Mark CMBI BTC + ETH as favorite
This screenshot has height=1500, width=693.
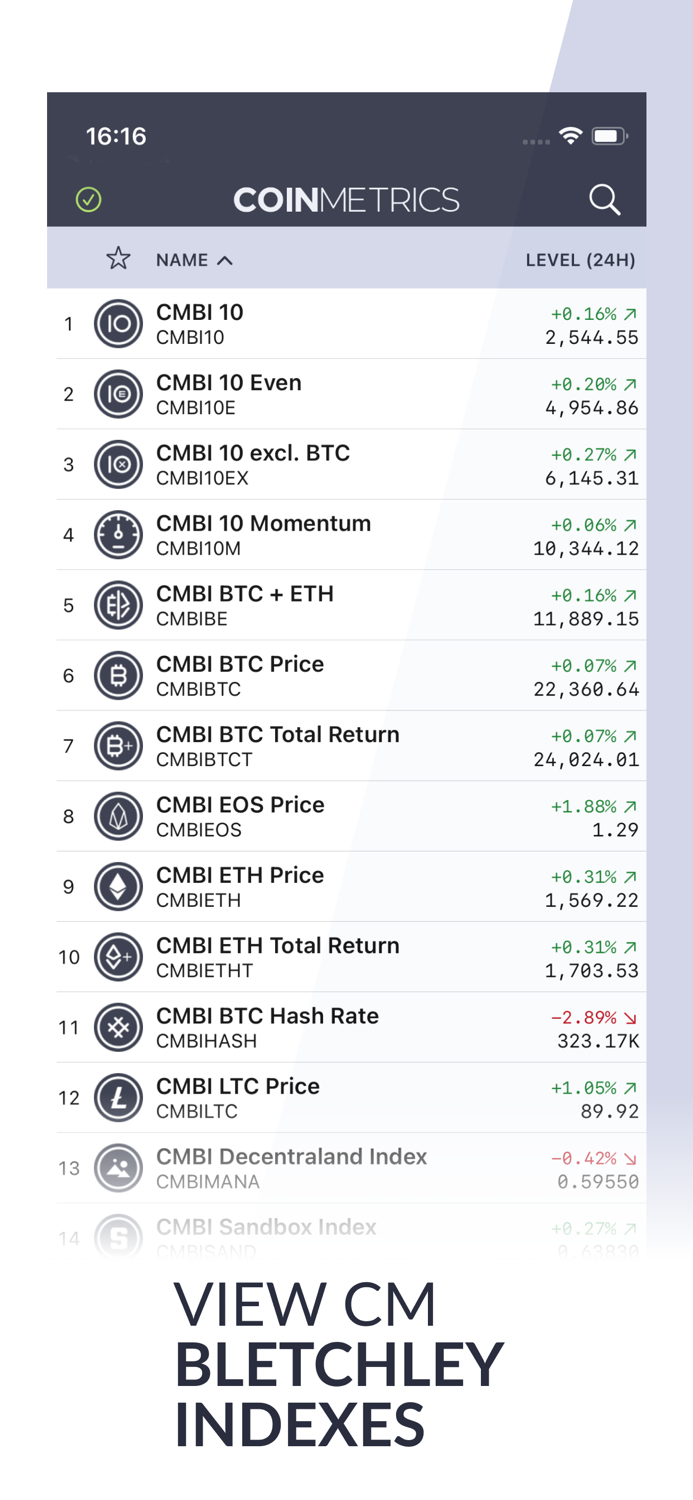point(118,605)
